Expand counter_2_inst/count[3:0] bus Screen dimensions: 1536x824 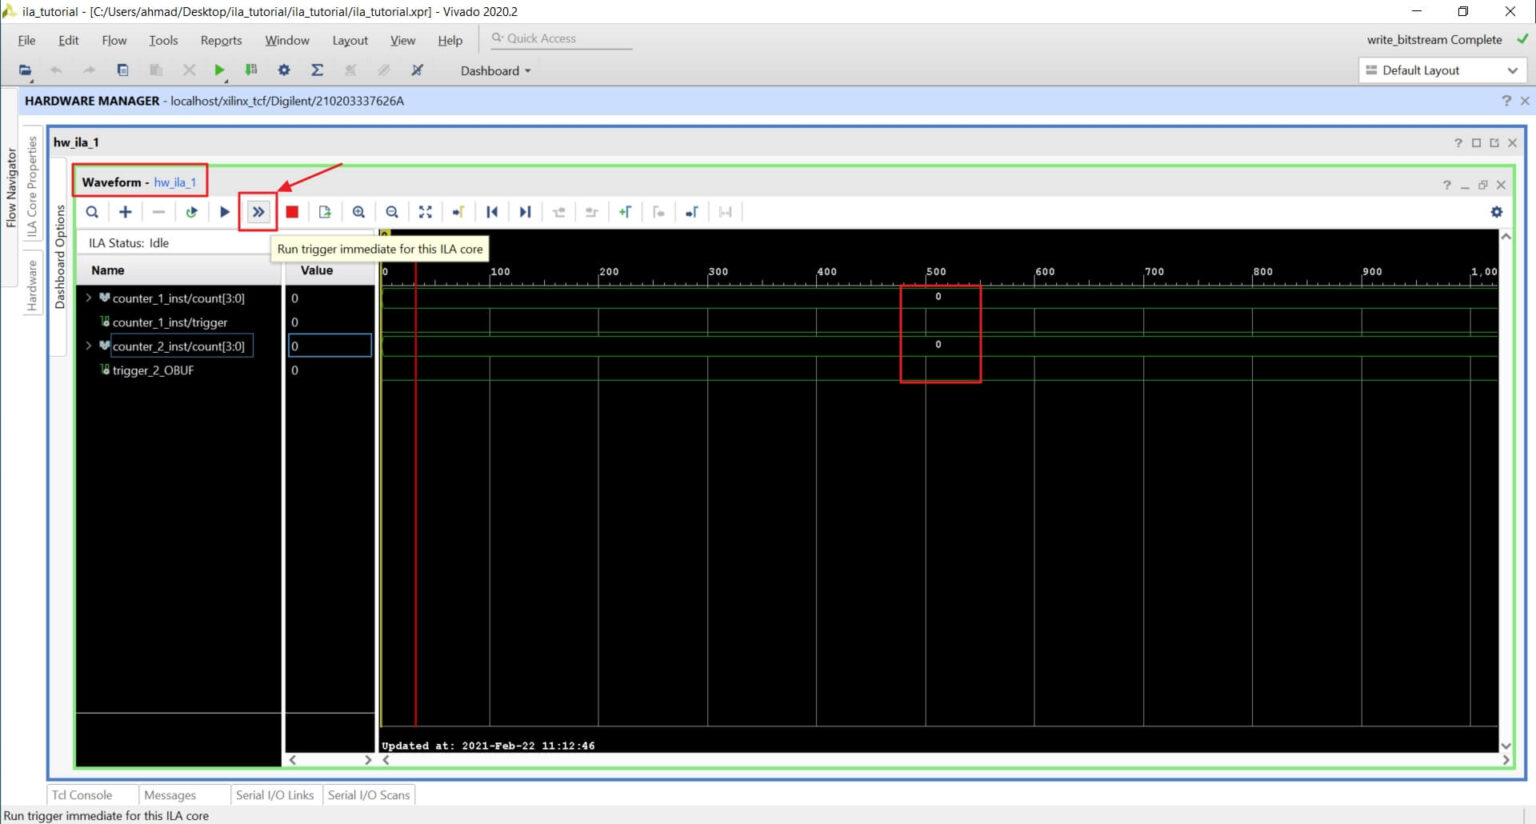(89, 346)
